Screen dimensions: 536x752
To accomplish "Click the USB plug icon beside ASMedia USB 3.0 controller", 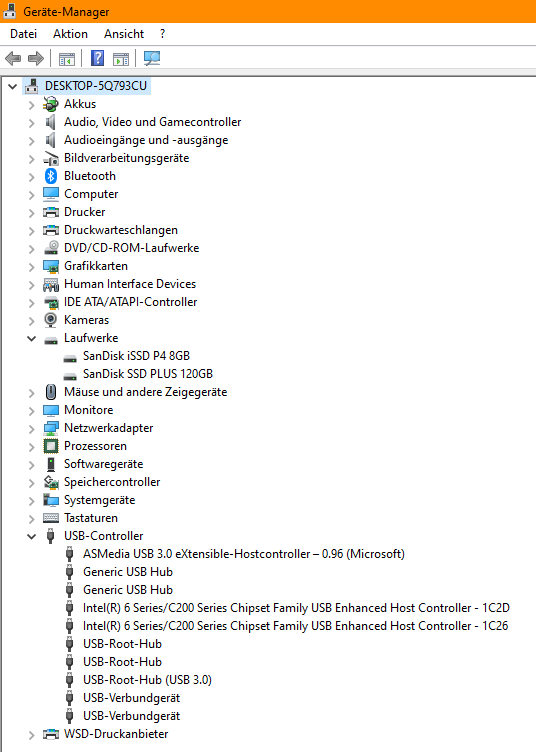I will 70,554.
